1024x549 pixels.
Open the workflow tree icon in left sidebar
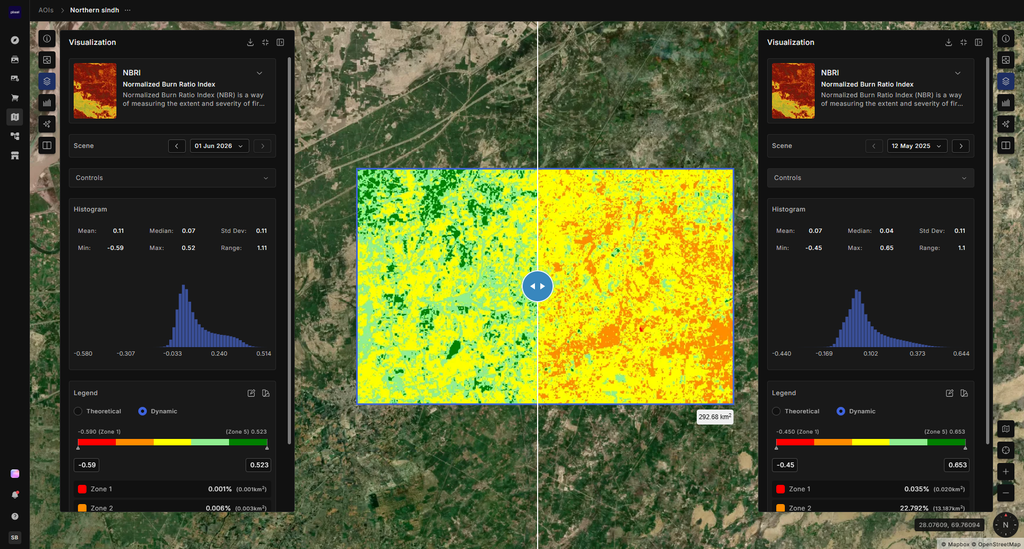tap(14, 136)
